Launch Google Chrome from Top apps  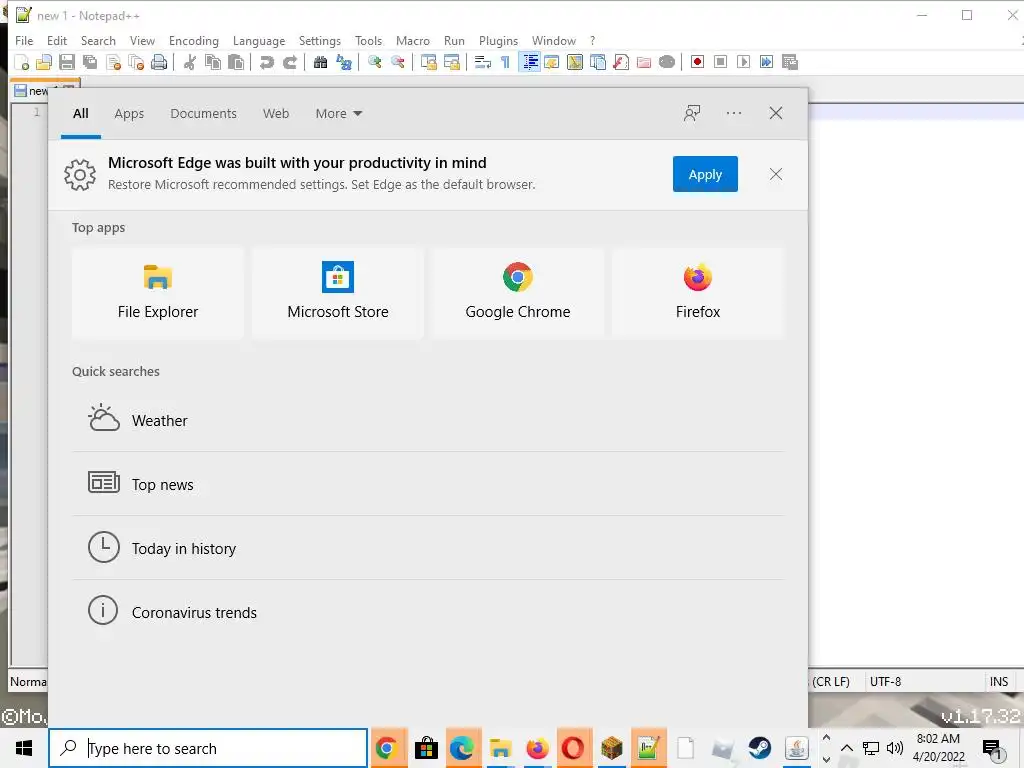(x=517, y=293)
